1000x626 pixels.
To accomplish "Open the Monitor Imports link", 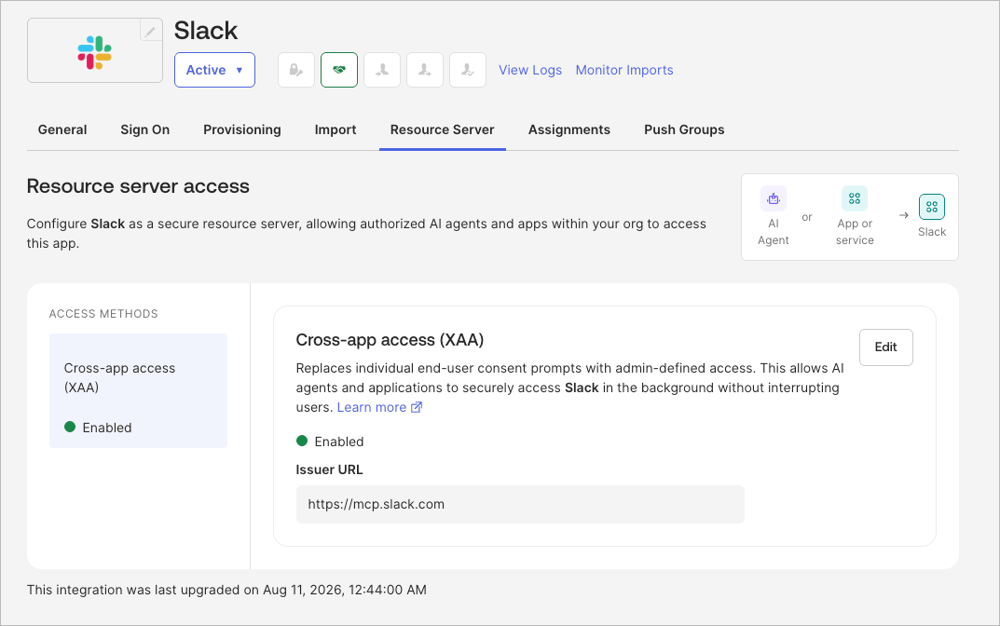I will click(624, 70).
